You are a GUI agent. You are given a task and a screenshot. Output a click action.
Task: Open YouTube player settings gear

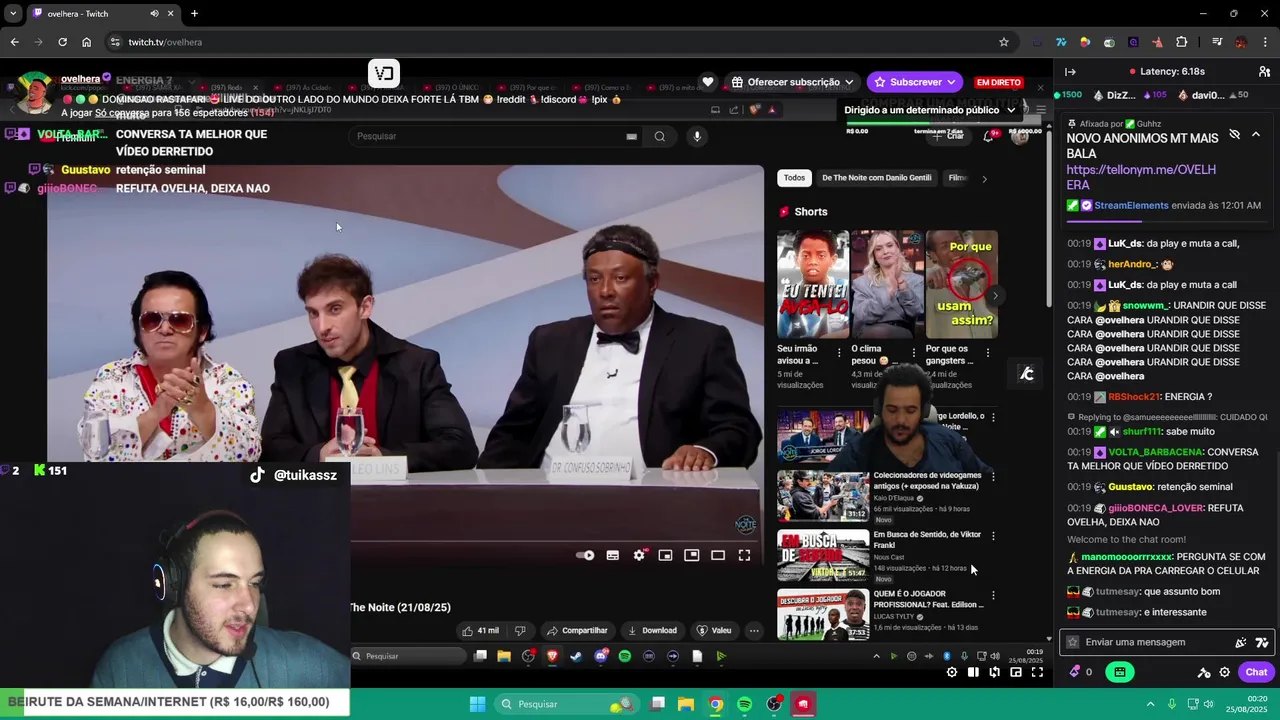pyautogui.click(x=639, y=555)
